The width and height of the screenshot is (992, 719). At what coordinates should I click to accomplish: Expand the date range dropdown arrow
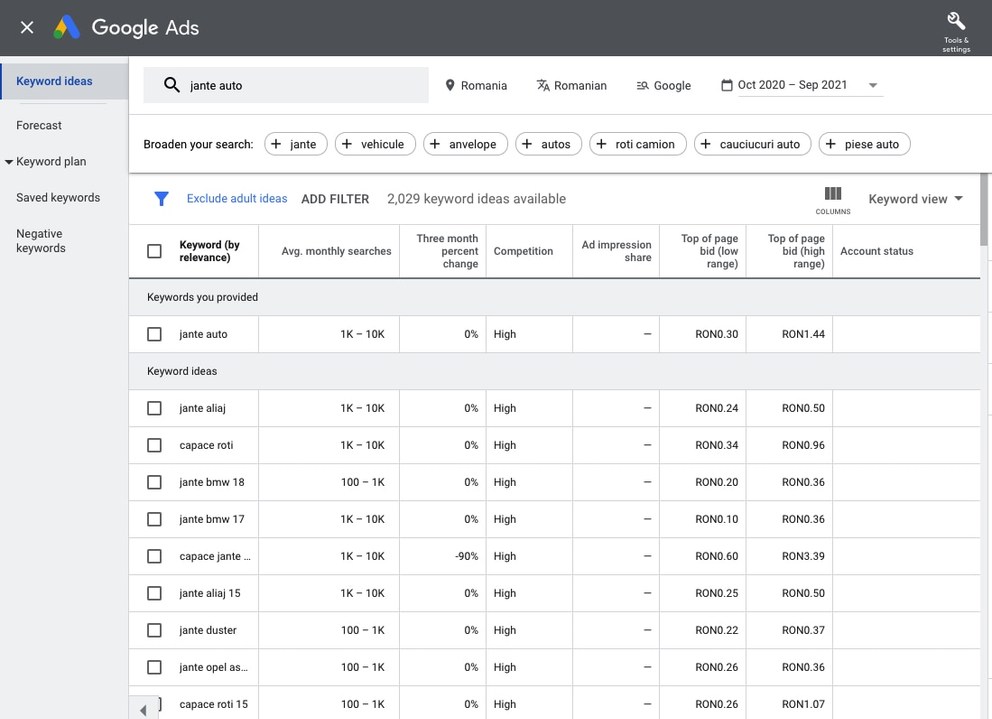(x=873, y=86)
